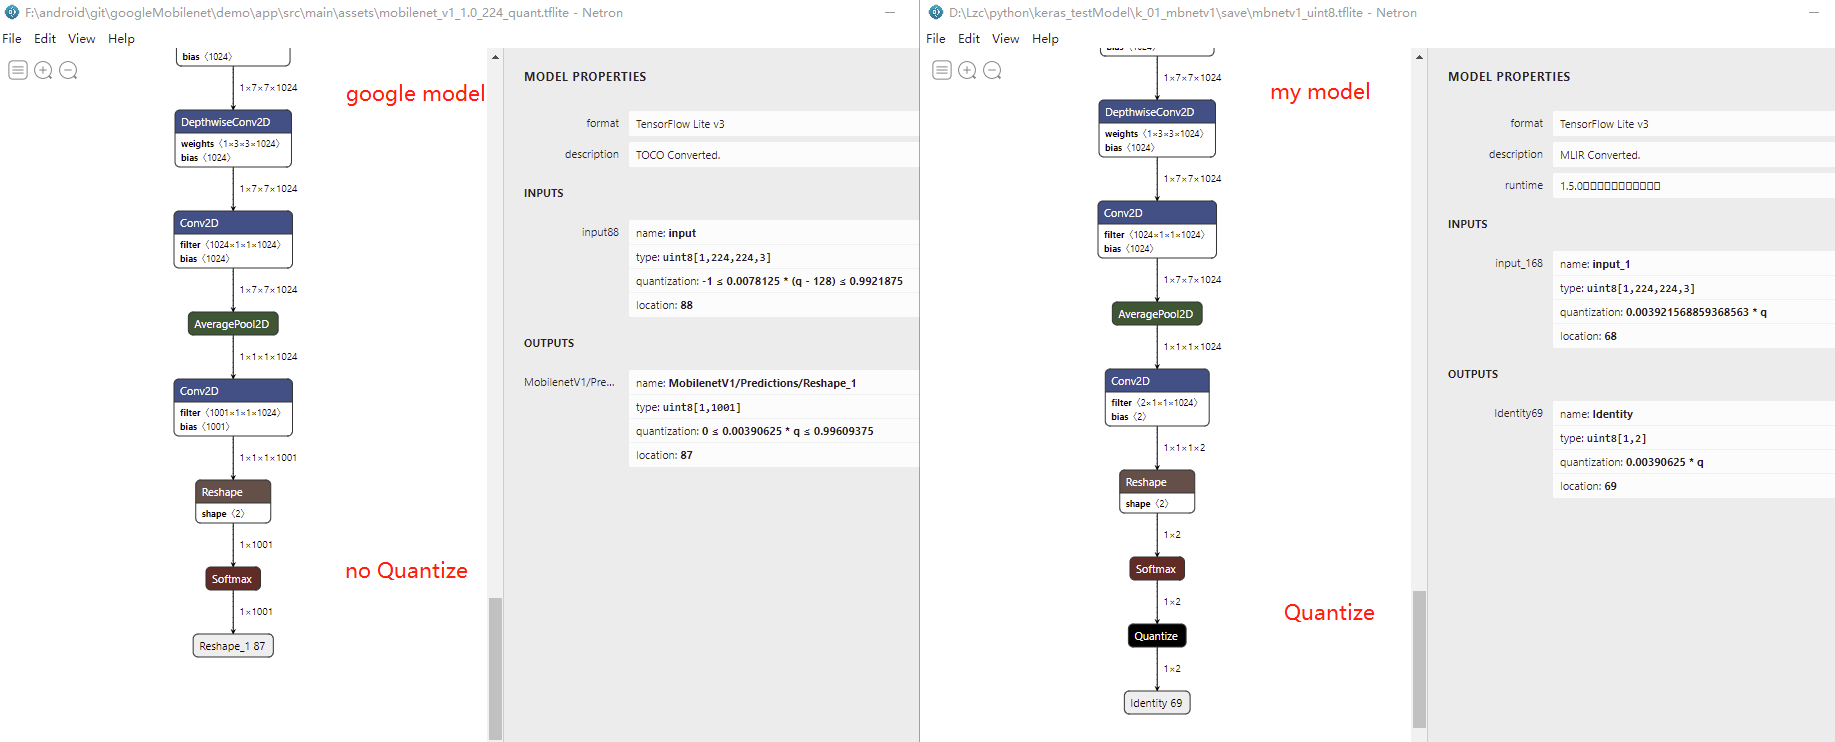
Task: Click the model properties icon in right window
Action: [x=942, y=70]
